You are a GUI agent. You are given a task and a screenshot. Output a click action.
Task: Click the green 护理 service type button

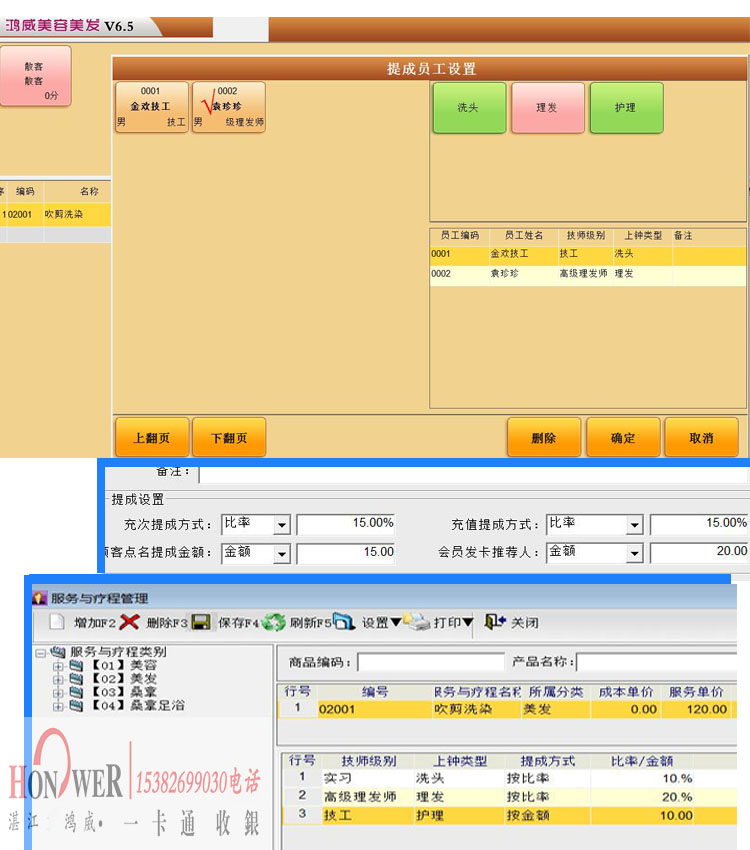[x=626, y=107]
